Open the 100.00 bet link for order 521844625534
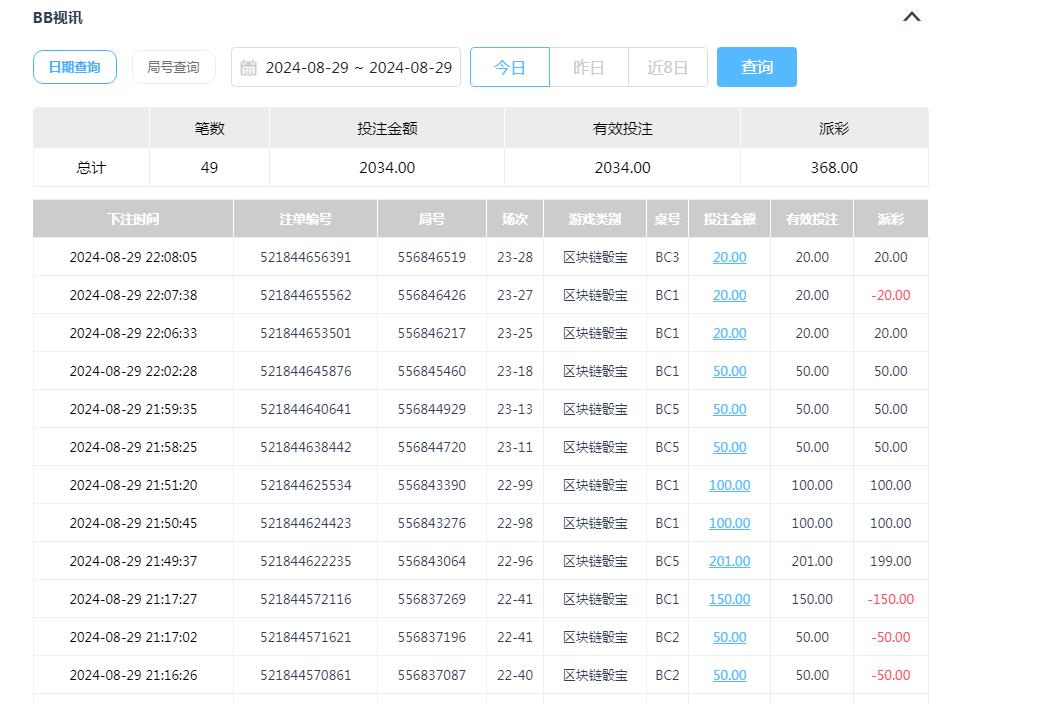1042x705 pixels. [x=729, y=485]
